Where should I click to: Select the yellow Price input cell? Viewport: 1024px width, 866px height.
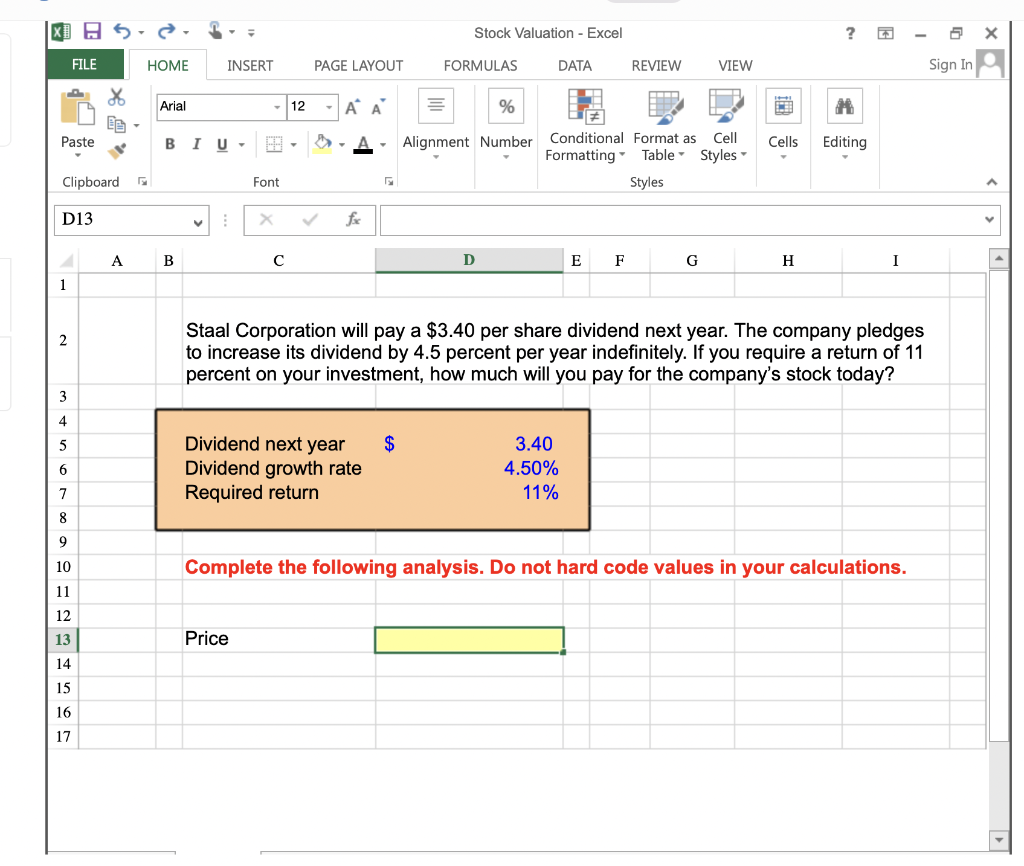pos(468,639)
